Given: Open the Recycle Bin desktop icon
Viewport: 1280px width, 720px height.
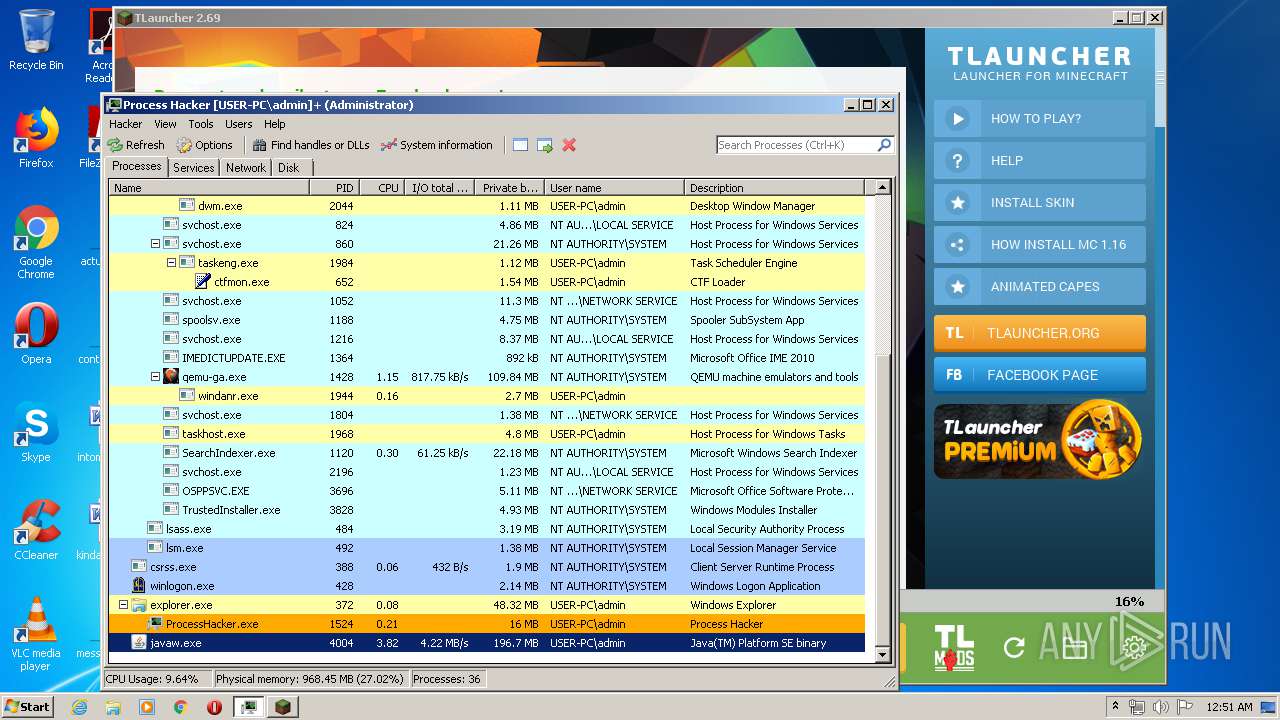Looking at the screenshot, I should [x=36, y=40].
